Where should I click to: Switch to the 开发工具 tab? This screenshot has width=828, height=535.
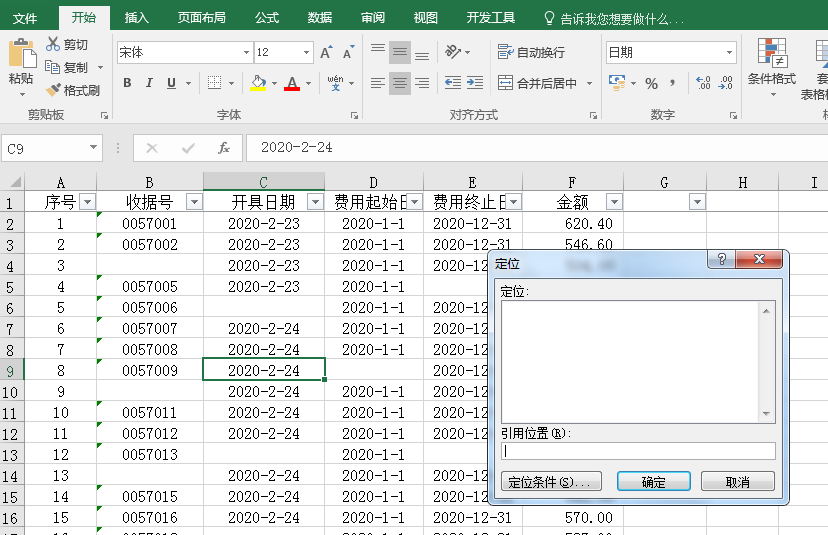point(491,18)
